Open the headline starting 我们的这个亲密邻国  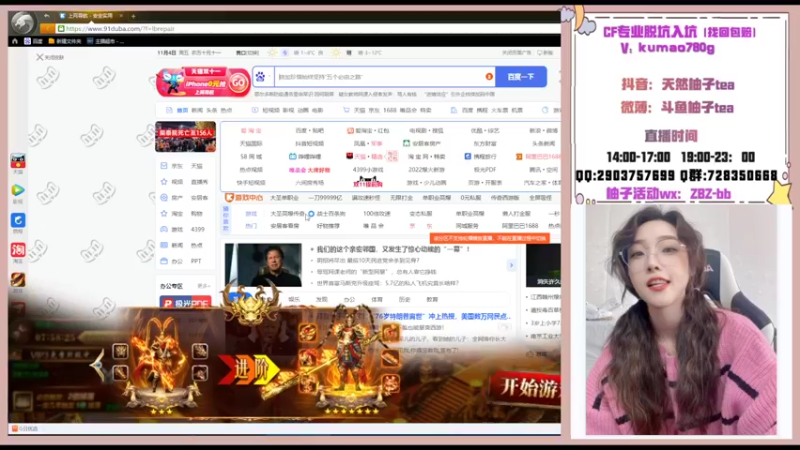[391, 249]
